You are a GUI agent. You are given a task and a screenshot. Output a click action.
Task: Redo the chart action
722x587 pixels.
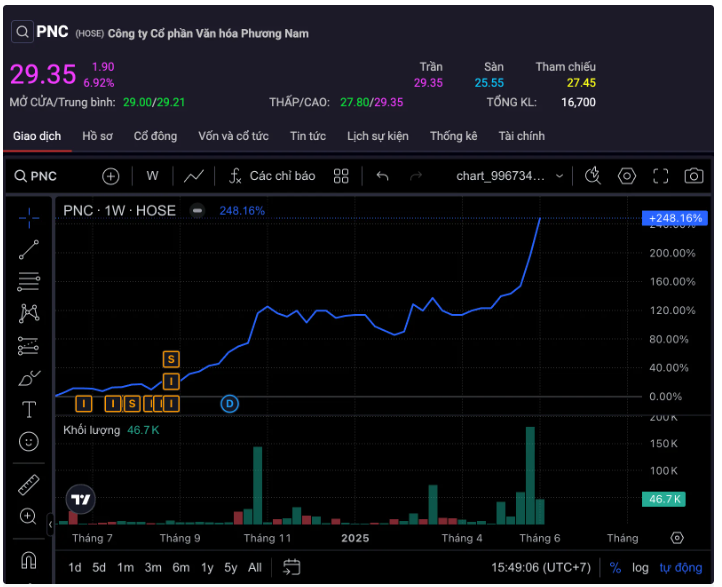click(x=416, y=176)
